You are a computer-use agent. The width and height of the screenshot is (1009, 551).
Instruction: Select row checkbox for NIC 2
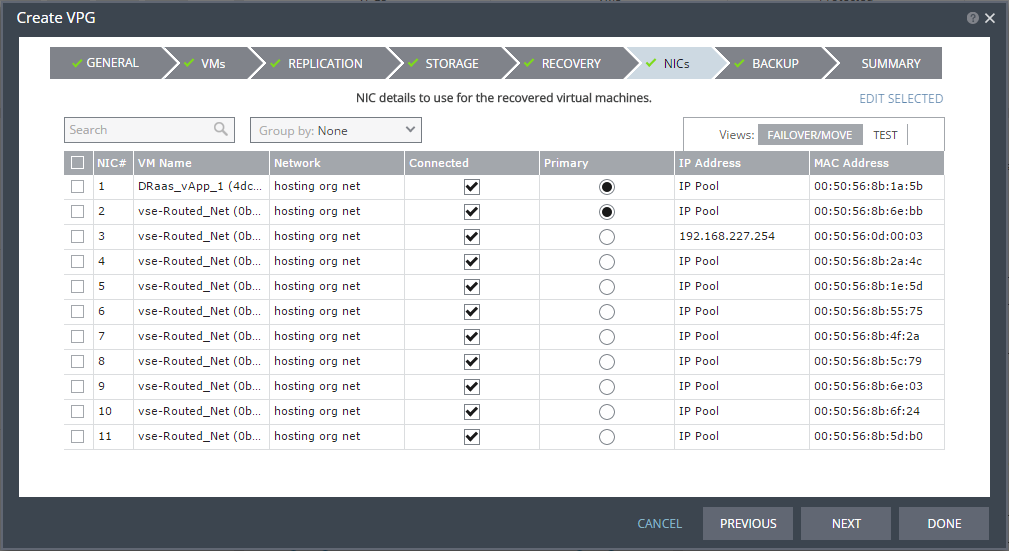(x=78, y=211)
